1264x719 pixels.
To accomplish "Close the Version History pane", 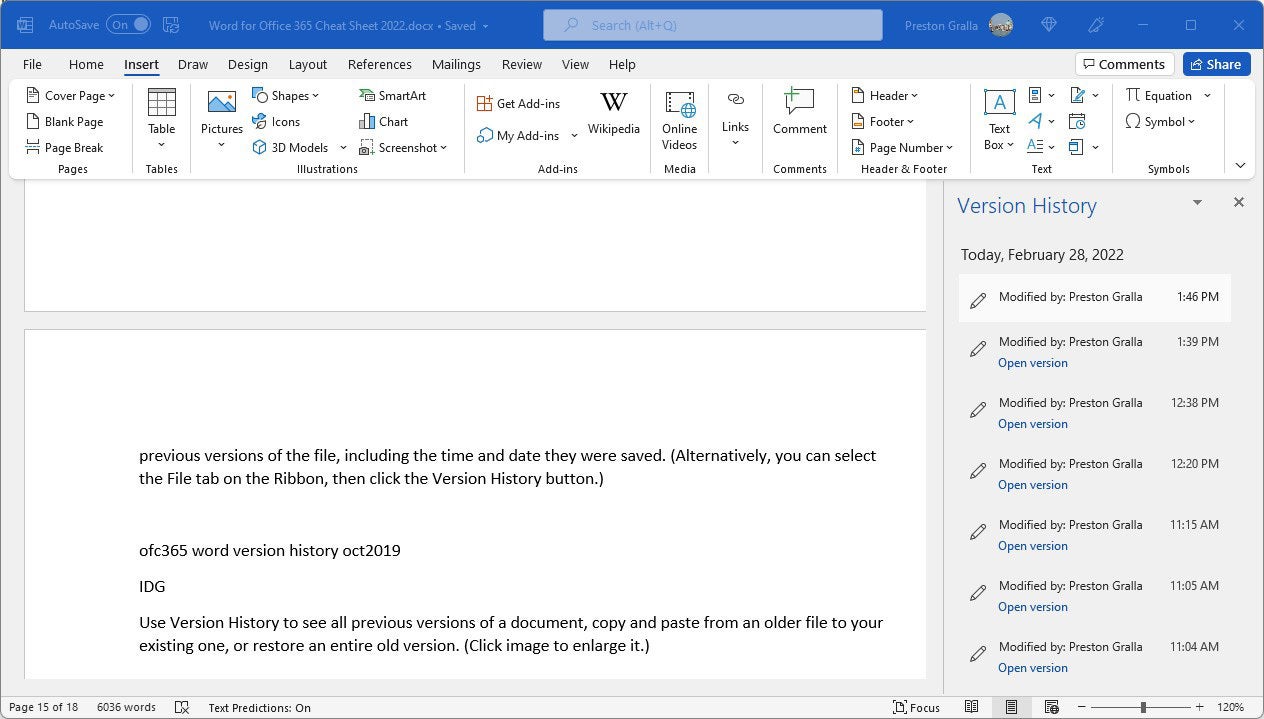I will pos(1239,203).
